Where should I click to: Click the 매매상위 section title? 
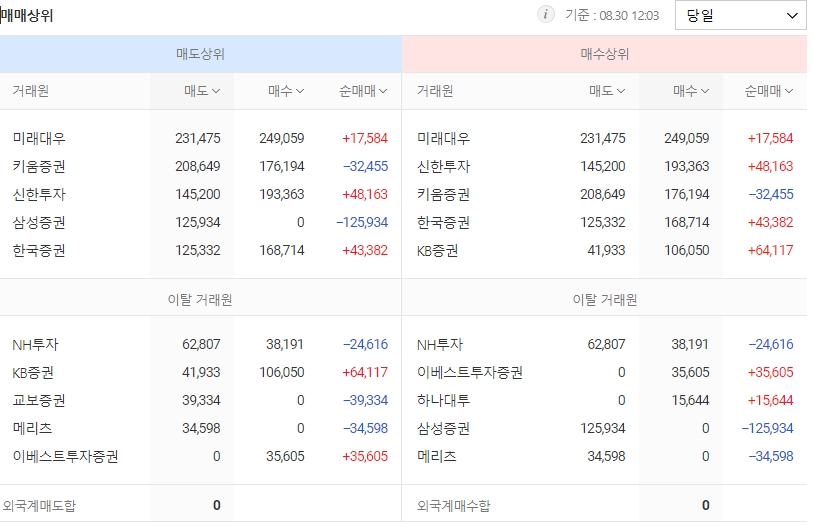pos(27,16)
